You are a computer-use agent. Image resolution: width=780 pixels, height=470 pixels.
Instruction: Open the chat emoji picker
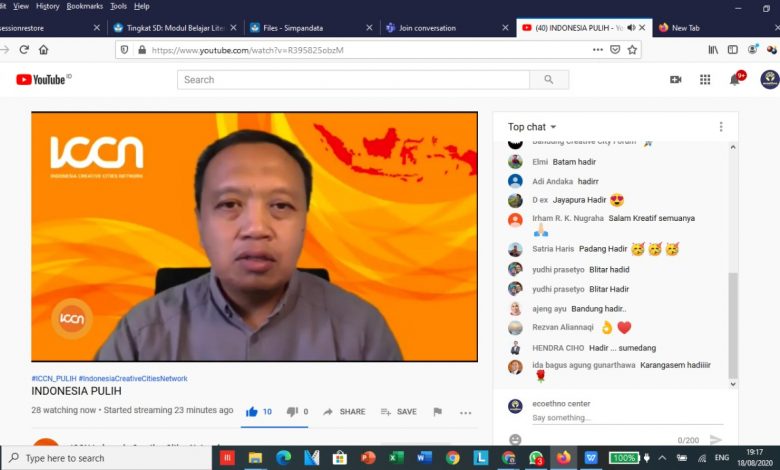pos(515,440)
